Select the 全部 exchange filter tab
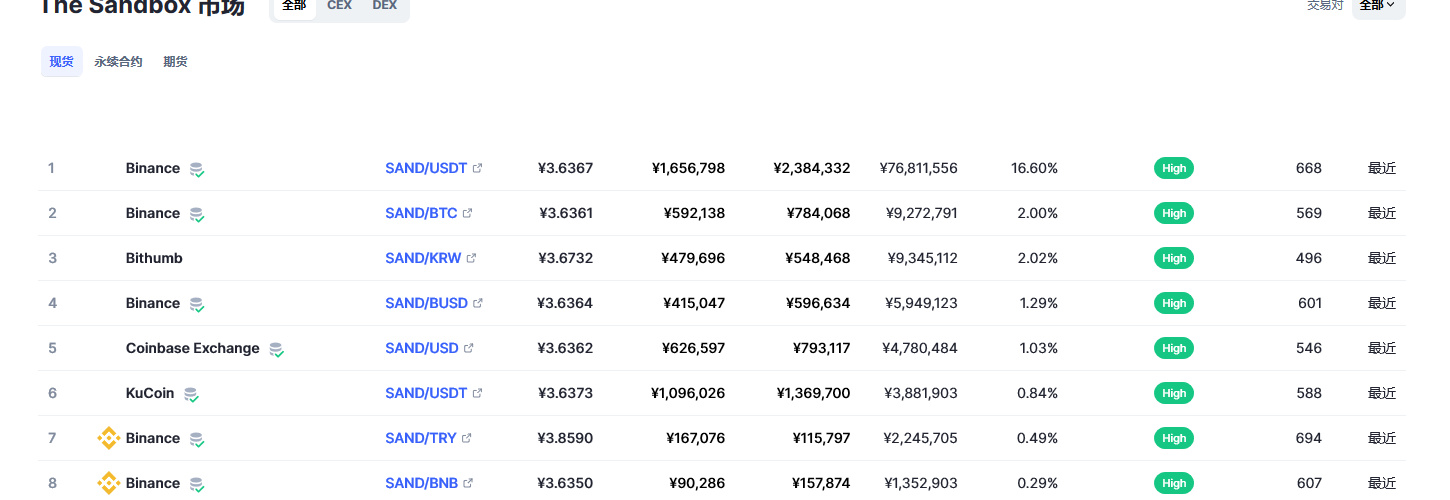The height and width of the screenshot is (500, 1450). (x=294, y=6)
